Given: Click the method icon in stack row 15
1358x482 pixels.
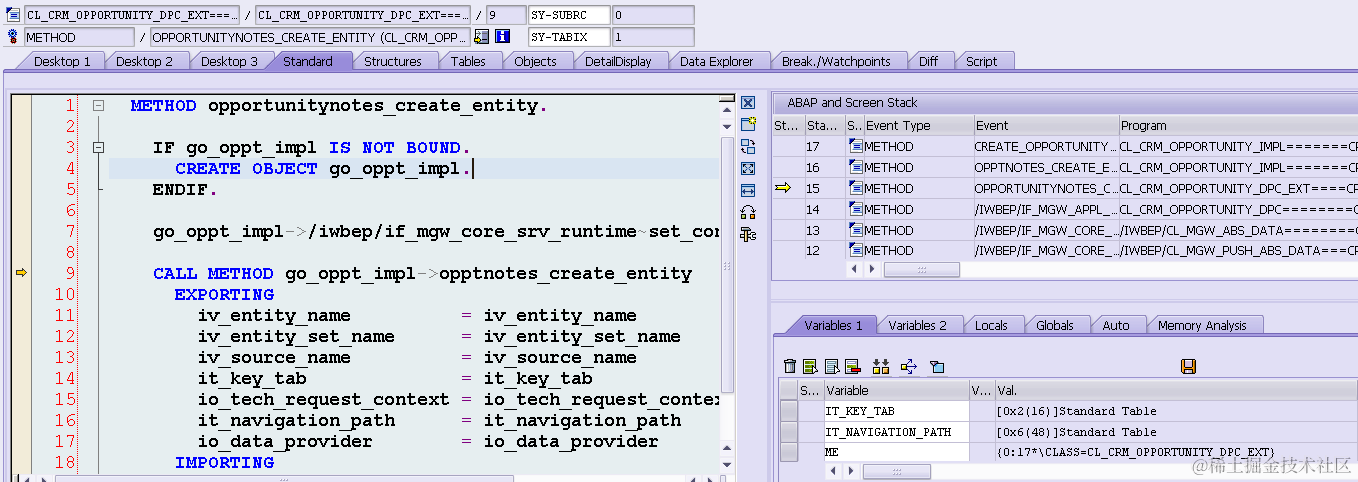Looking at the screenshot, I should (x=855, y=188).
